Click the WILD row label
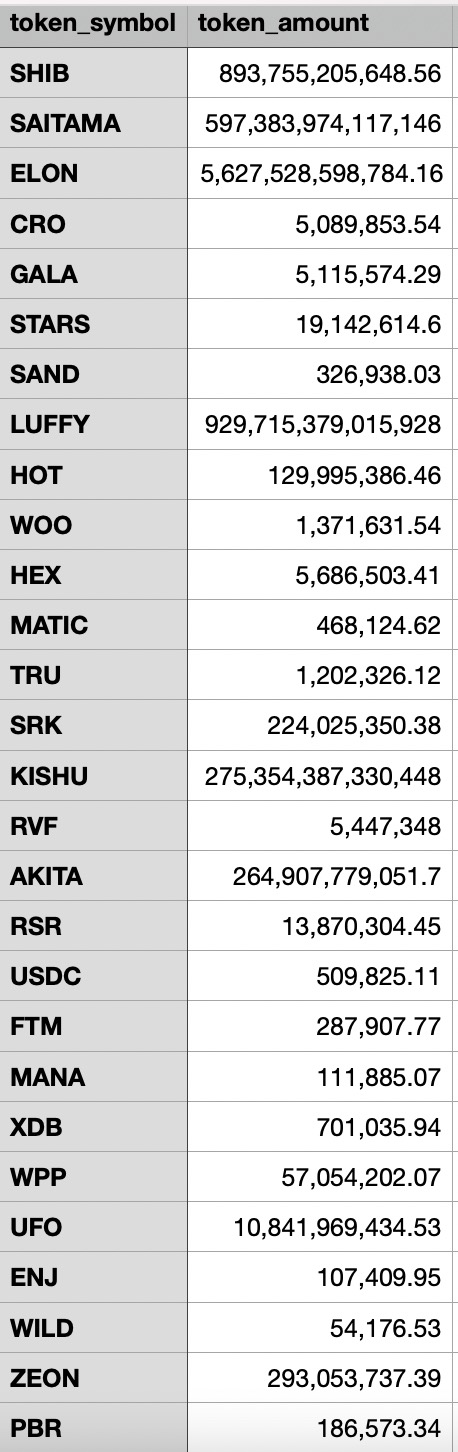 (x=93, y=1328)
